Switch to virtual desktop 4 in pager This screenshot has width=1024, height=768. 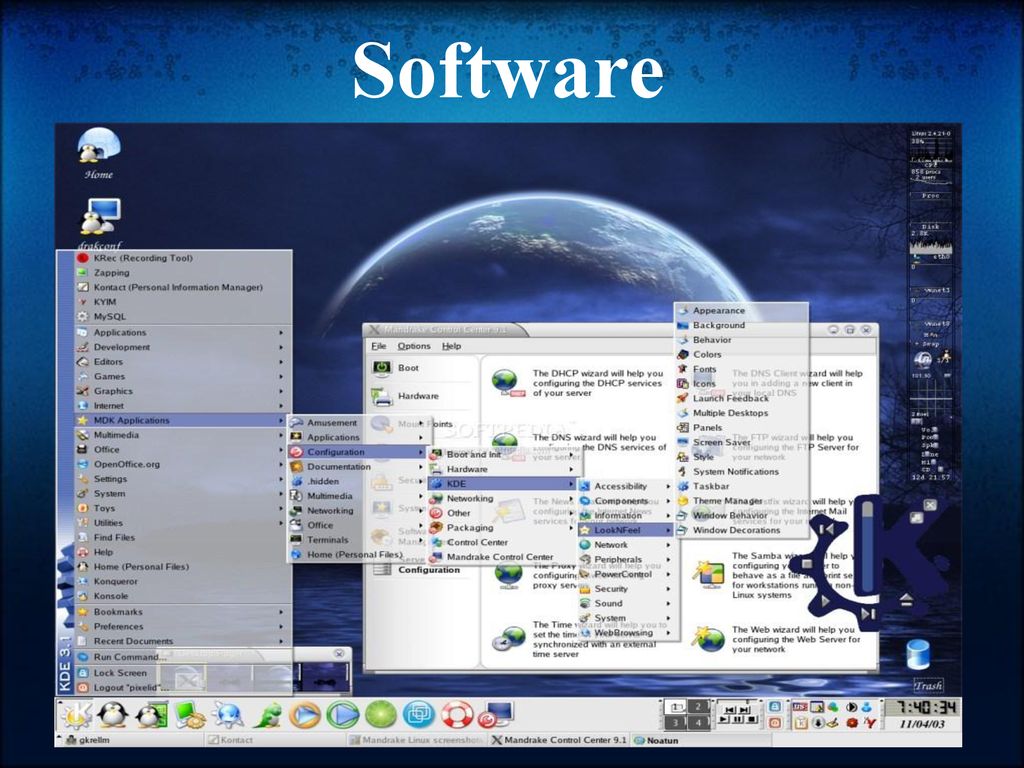pyautogui.click(x=698, y=722)
